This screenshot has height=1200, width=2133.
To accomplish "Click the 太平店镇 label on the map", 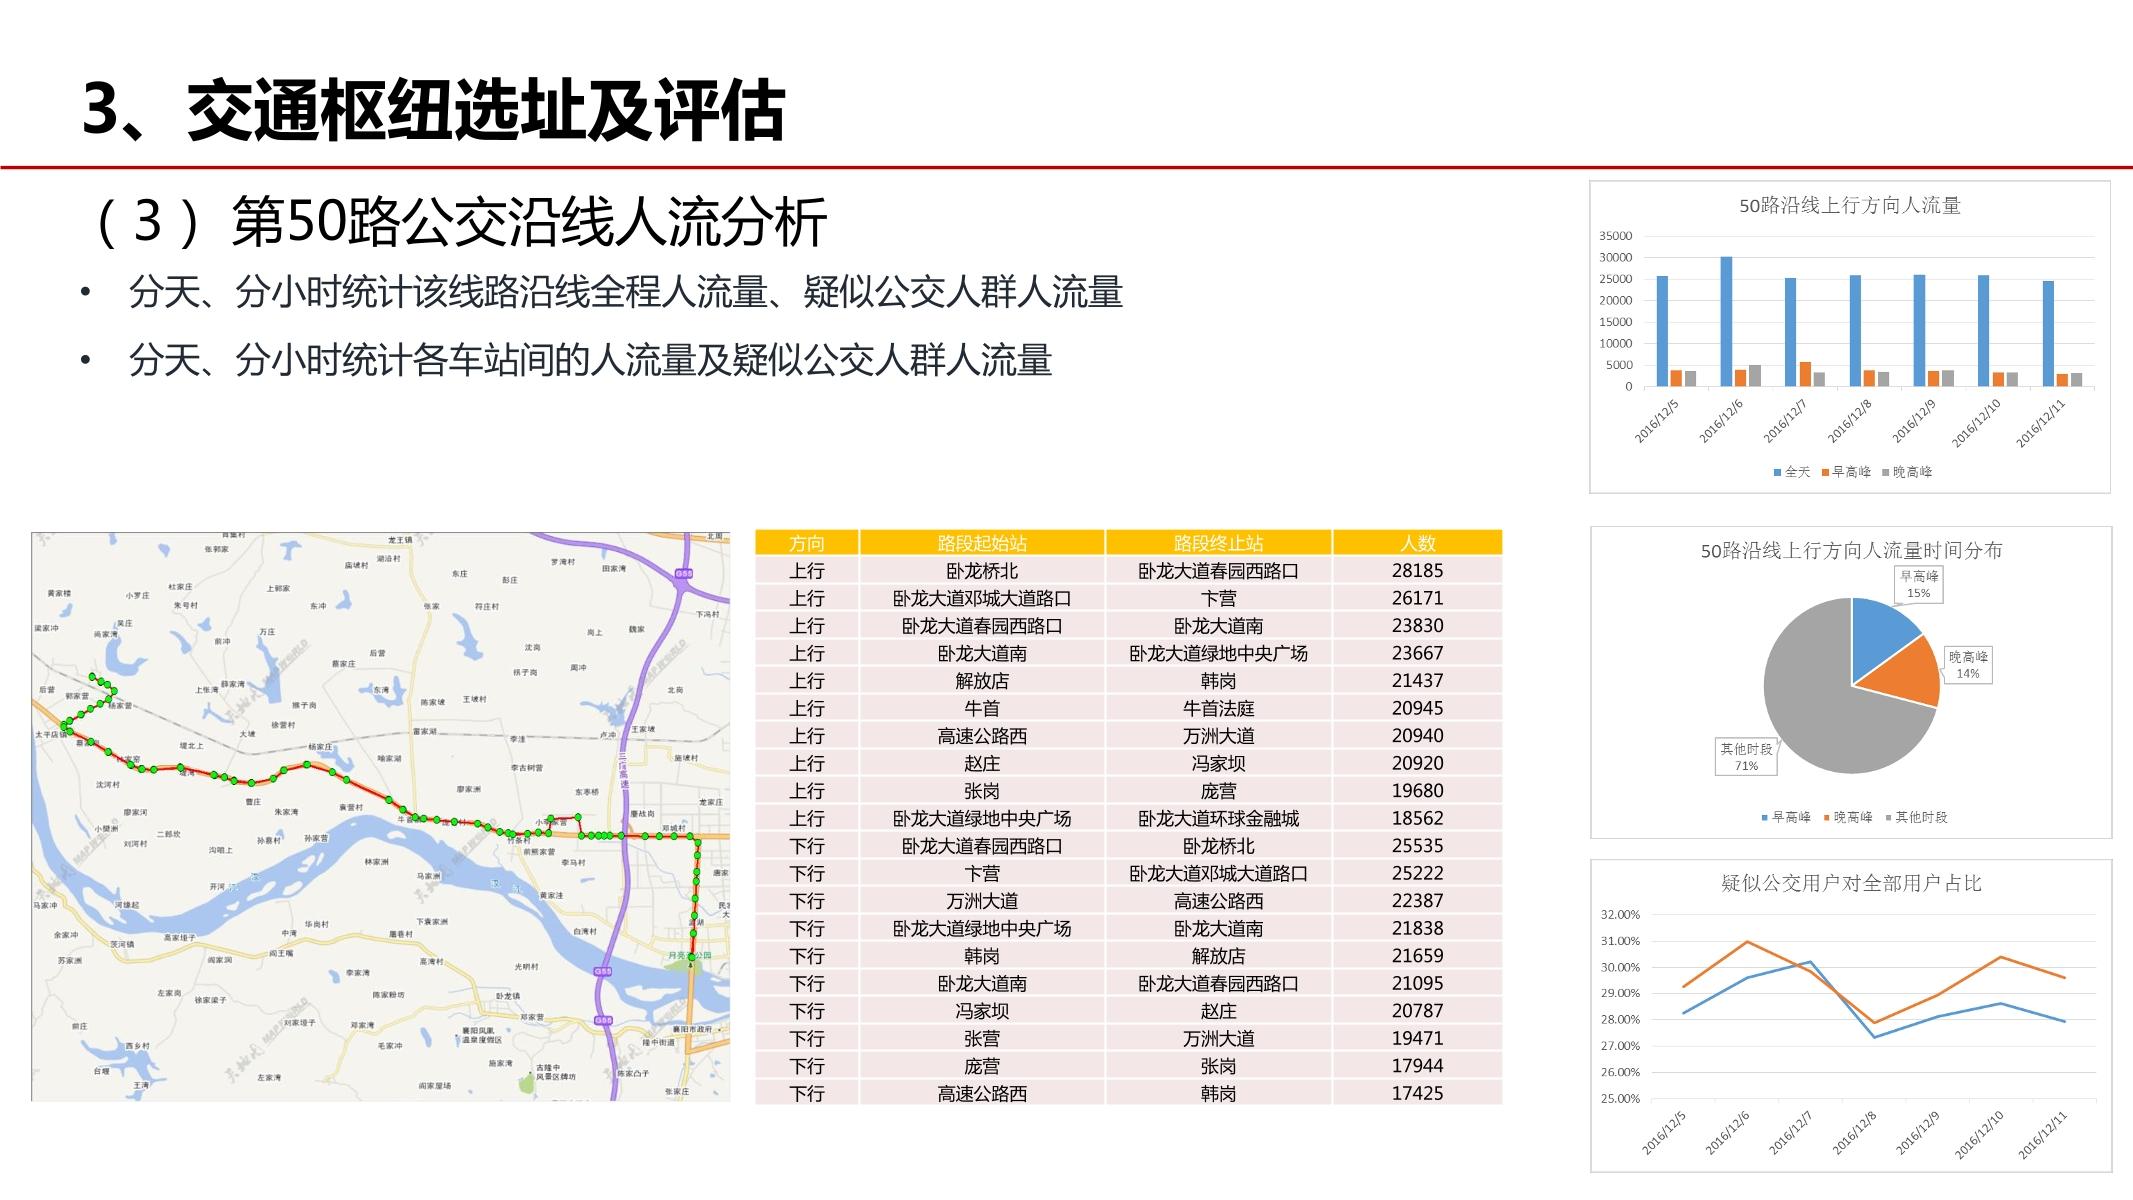I will click(52, 733).
